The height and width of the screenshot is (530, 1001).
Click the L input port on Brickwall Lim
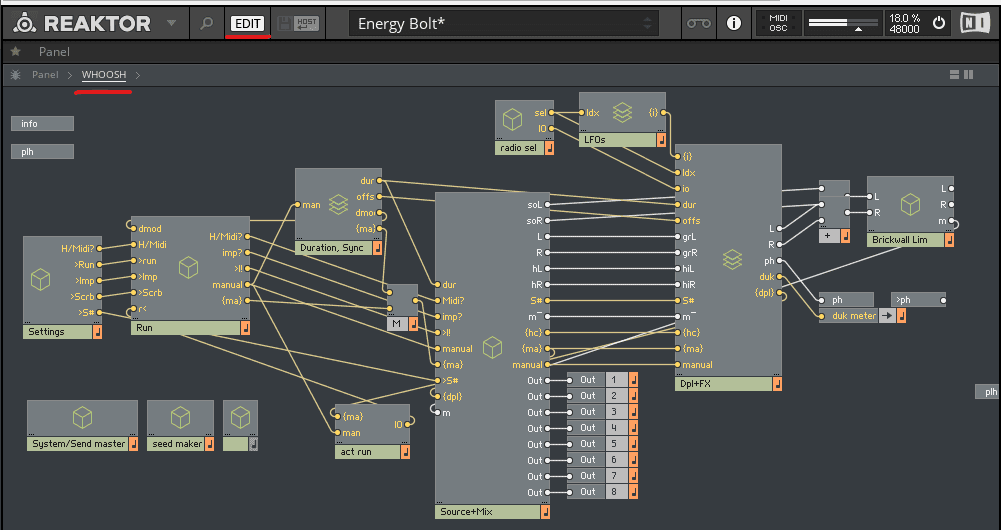[x=869, y=197]
